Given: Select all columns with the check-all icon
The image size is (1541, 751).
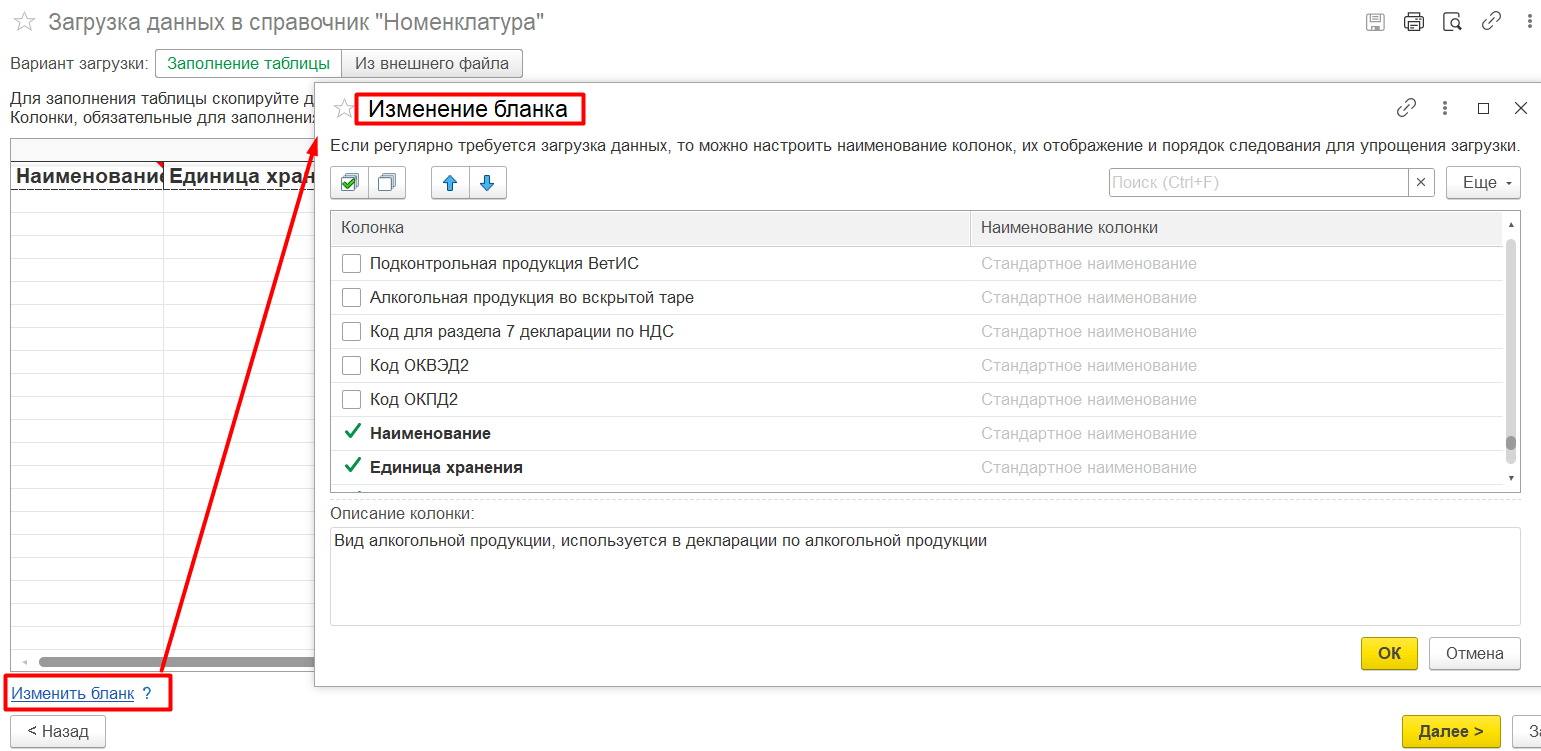Looking at the screenshot, I should pos(349,182).
